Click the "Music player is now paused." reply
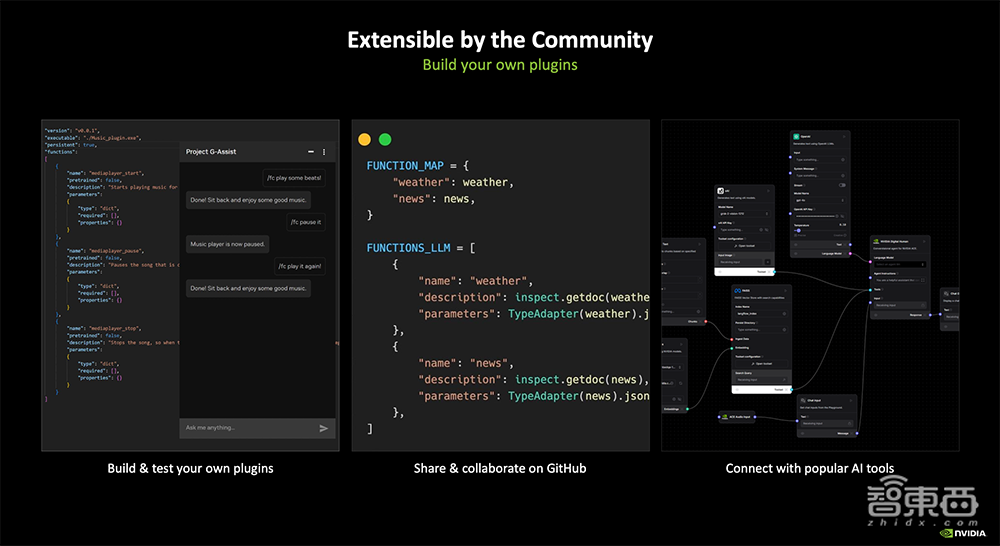1000x546 pixels. [x=227, y=244]
